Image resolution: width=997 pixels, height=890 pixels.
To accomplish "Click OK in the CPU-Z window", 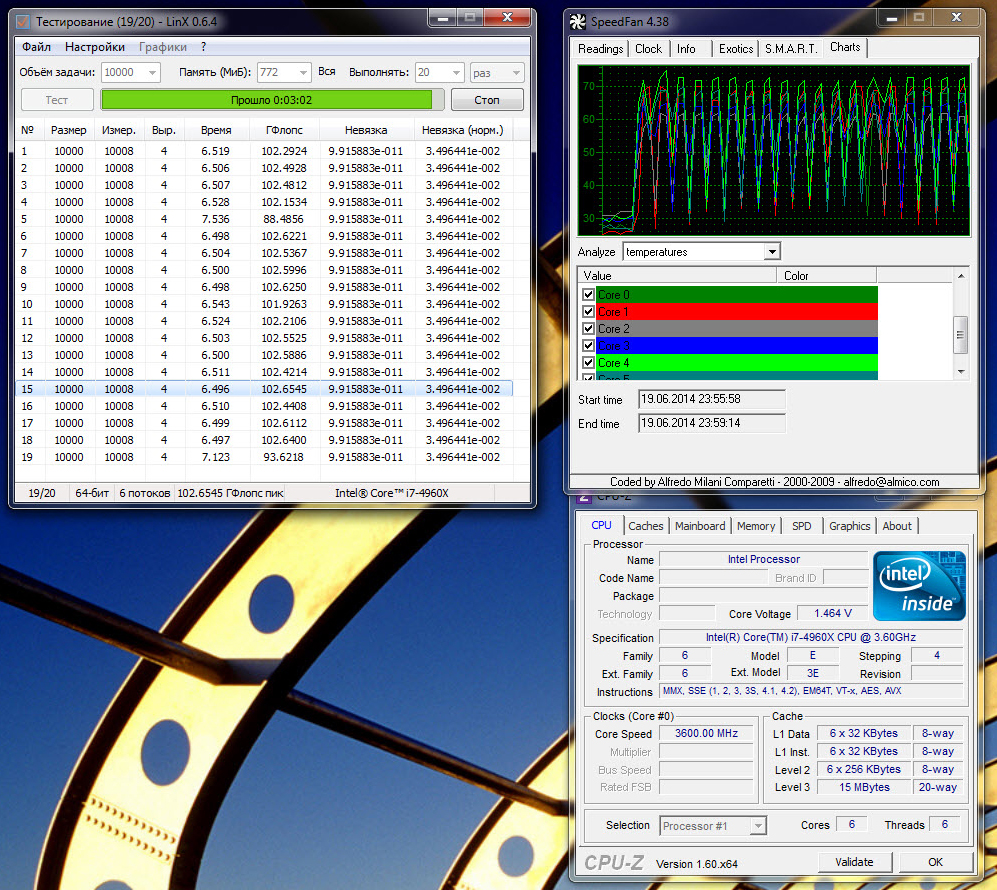I will point(935,862).
